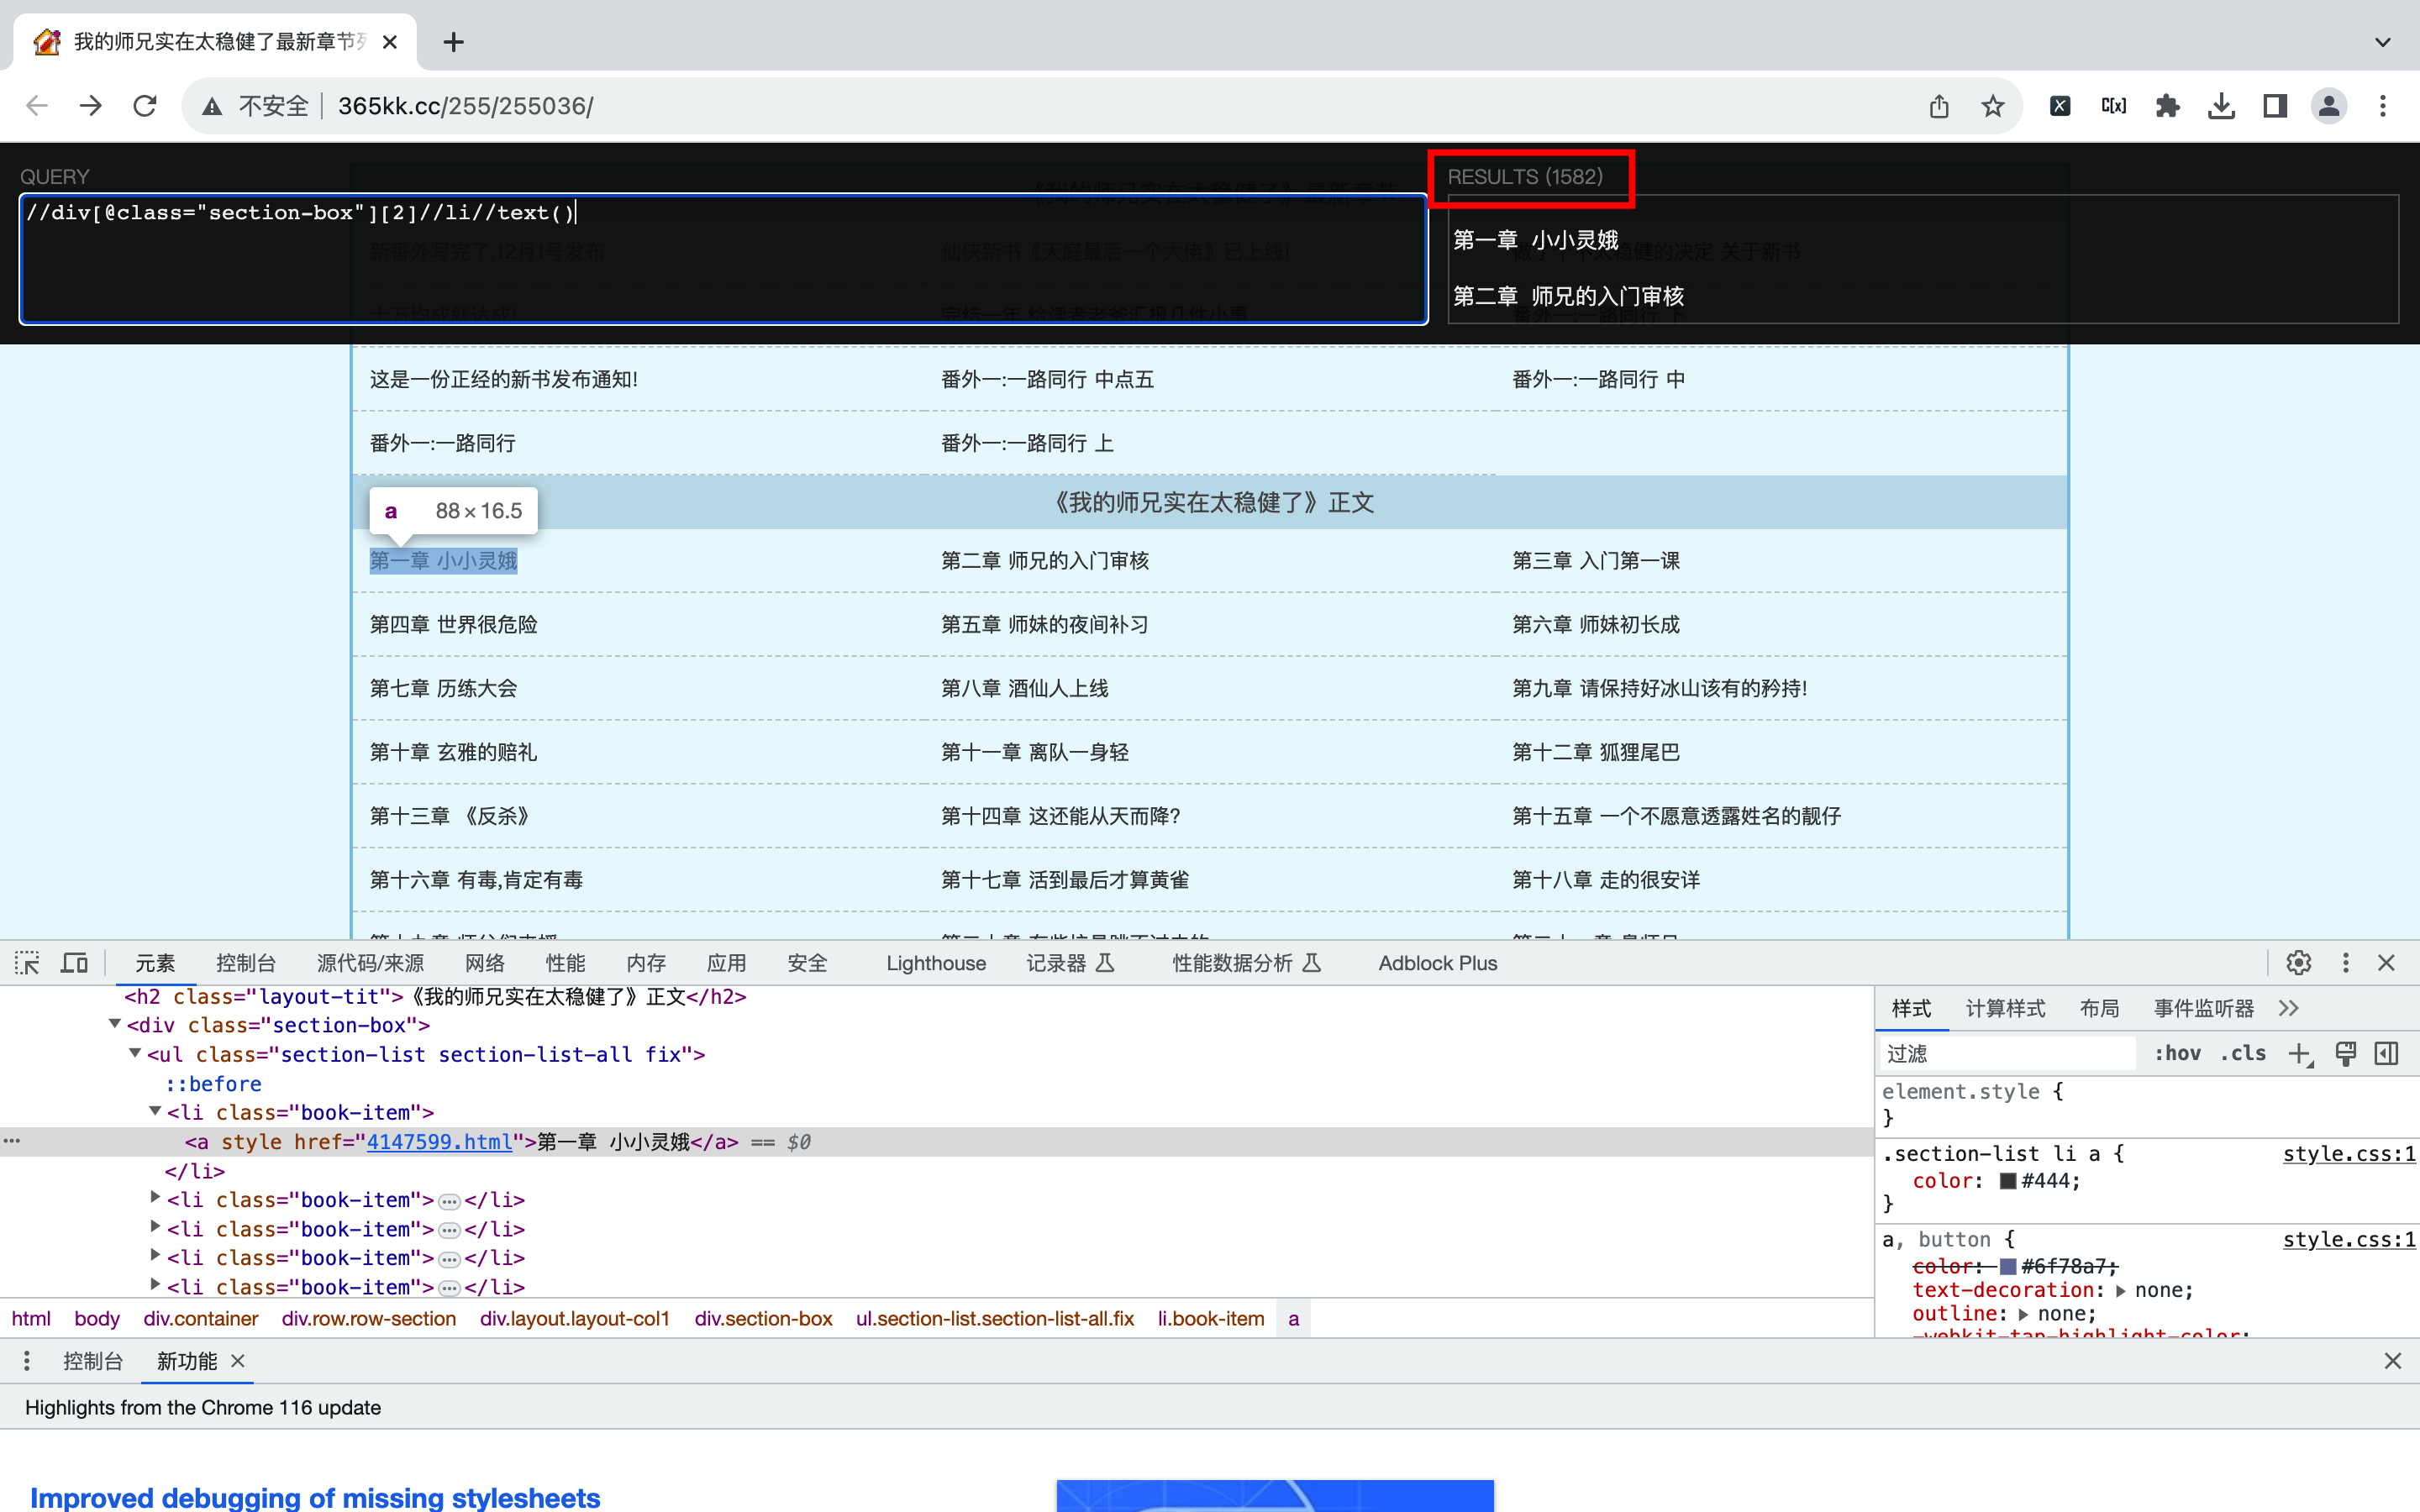
Task: Open chapter link 第九章 请保持好冰山该有的矜持!
Action: tap(1660, 689)
